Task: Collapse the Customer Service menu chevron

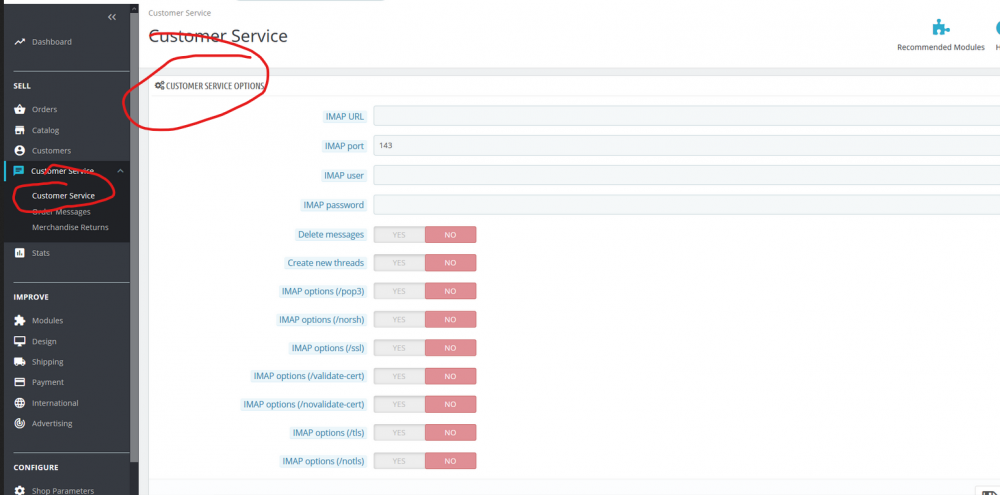Action: 120,171
